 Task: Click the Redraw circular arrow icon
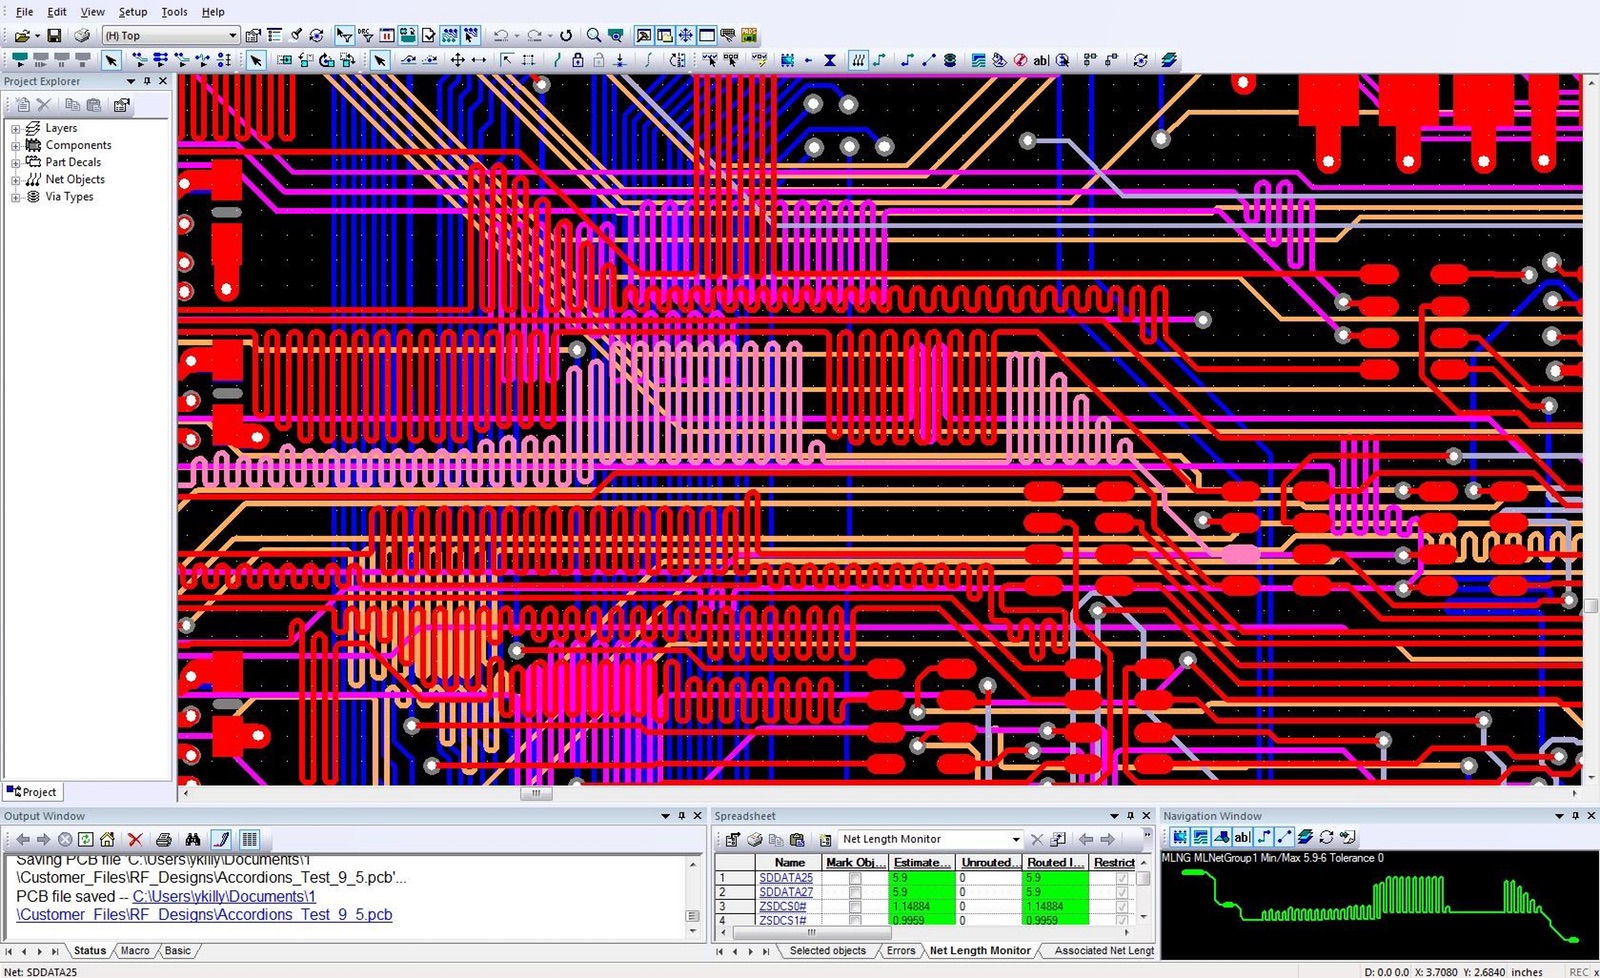566,35
